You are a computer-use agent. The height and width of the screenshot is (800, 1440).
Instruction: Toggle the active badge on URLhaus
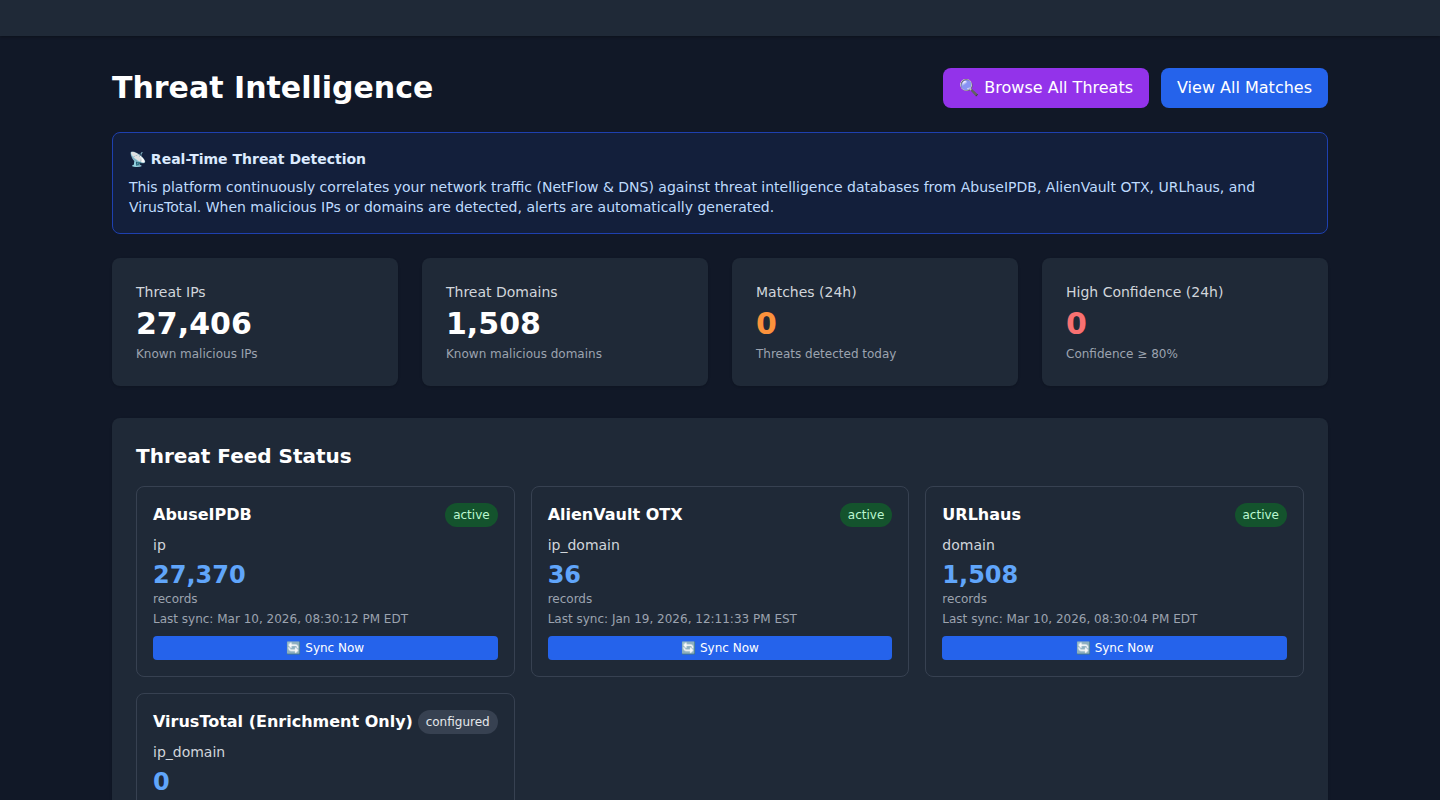tap(1260, 514)
